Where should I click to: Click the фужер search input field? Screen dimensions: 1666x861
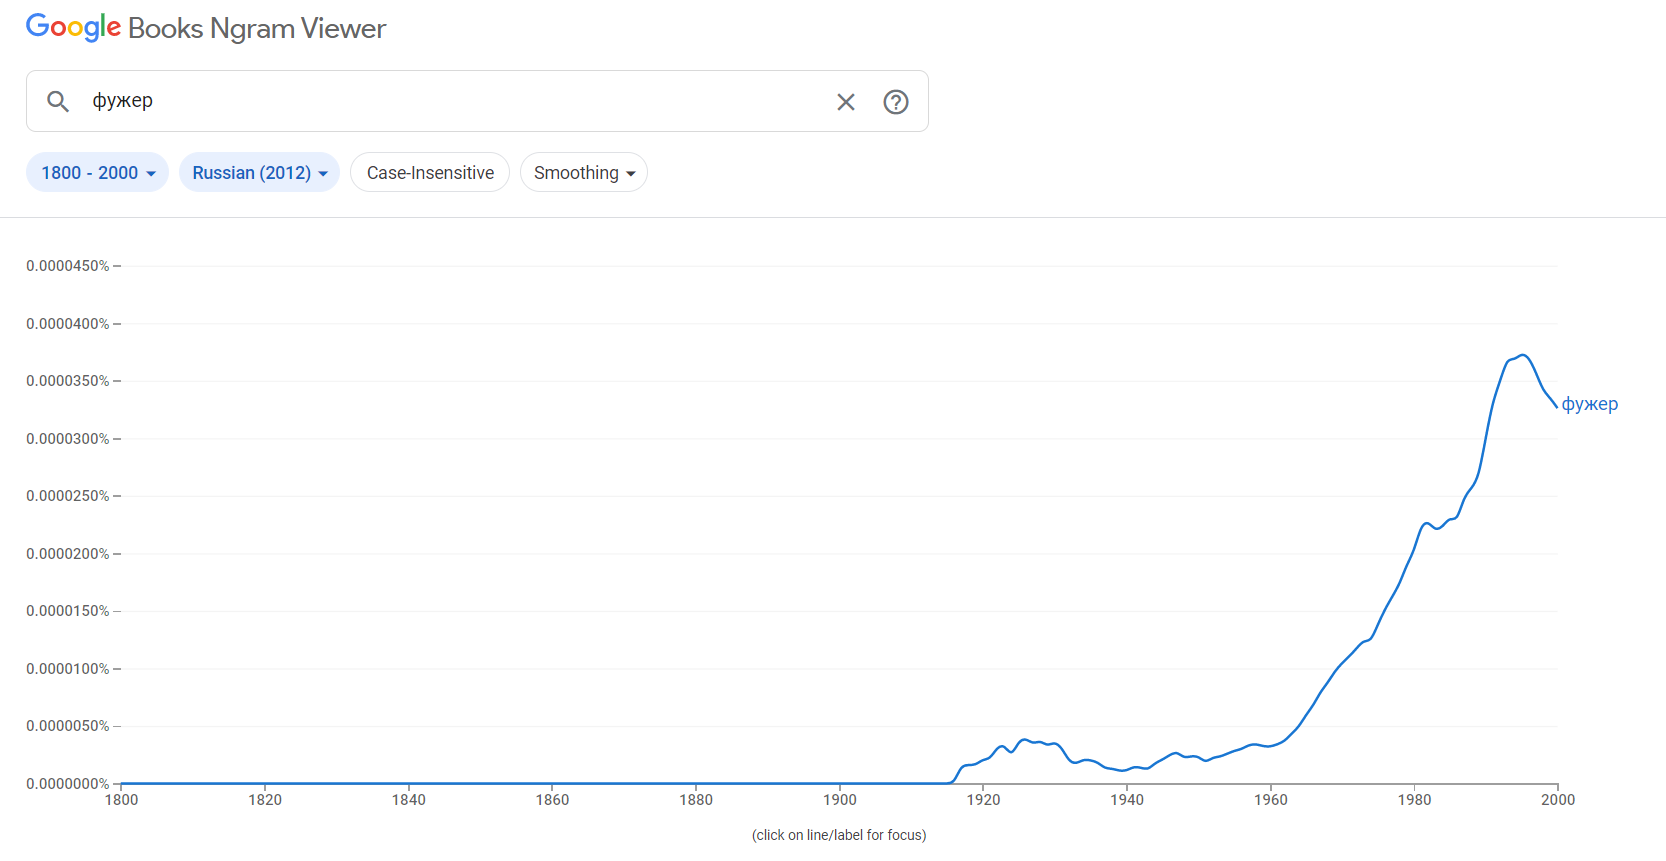(450, 101)
